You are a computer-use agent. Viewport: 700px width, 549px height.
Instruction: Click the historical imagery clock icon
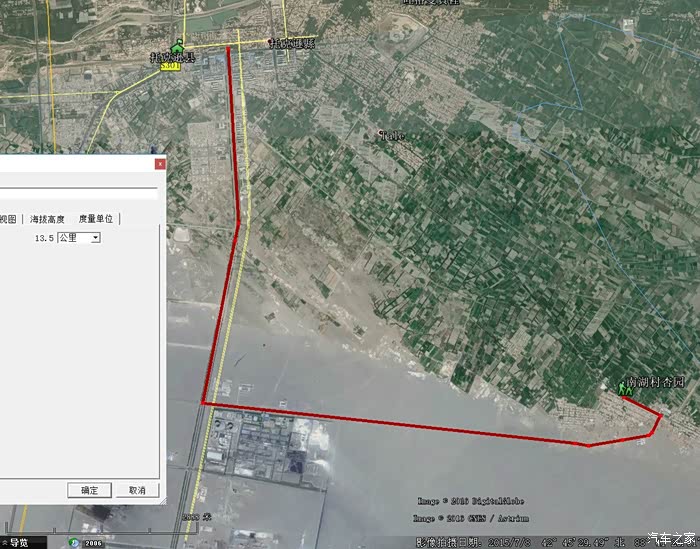74,542
